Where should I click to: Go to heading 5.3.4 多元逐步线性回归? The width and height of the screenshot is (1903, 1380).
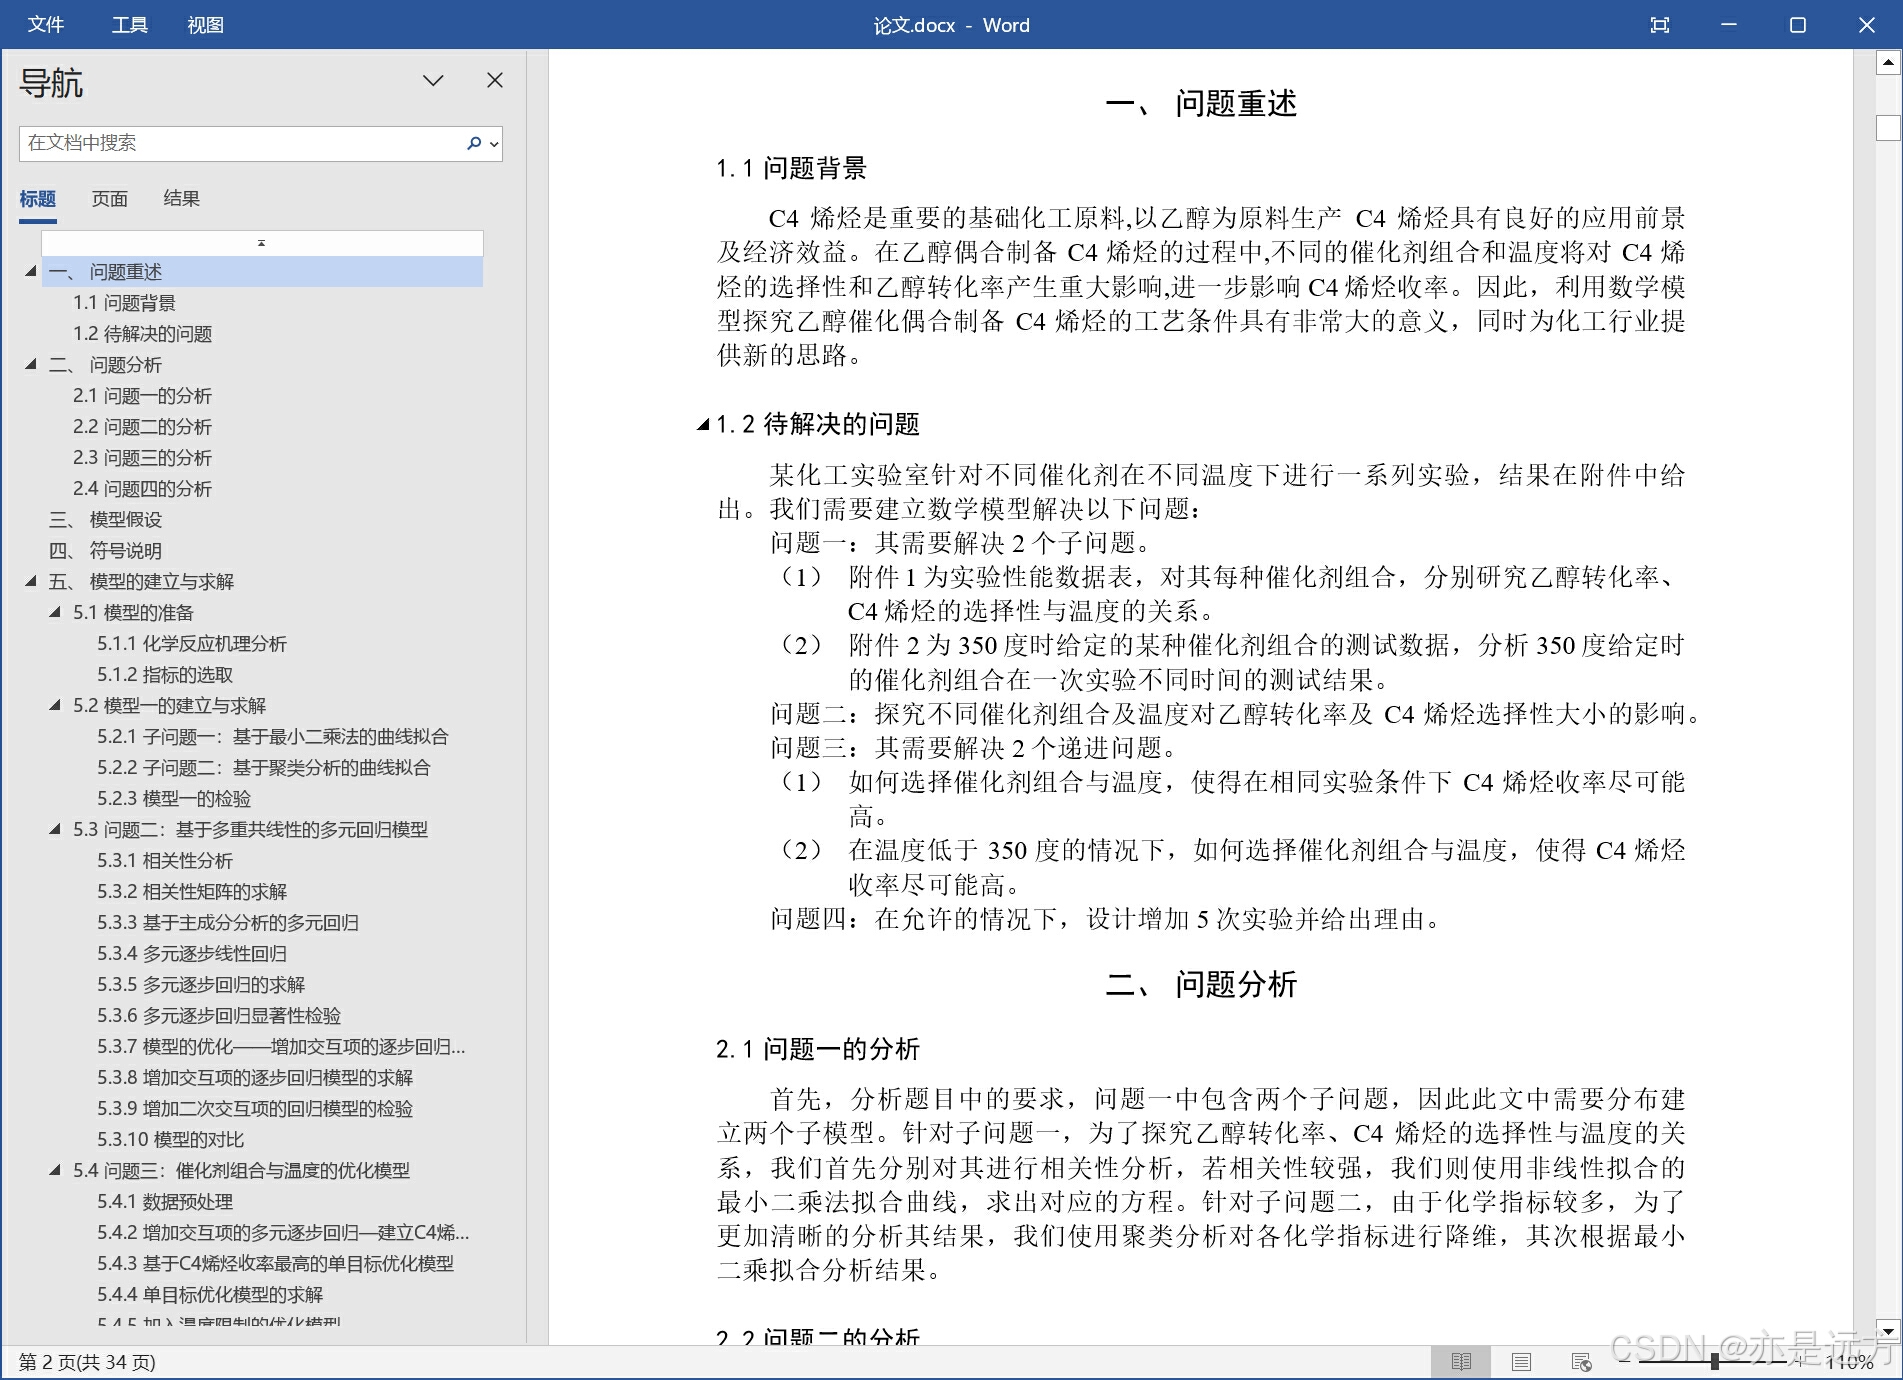click(x=192, y=953)
